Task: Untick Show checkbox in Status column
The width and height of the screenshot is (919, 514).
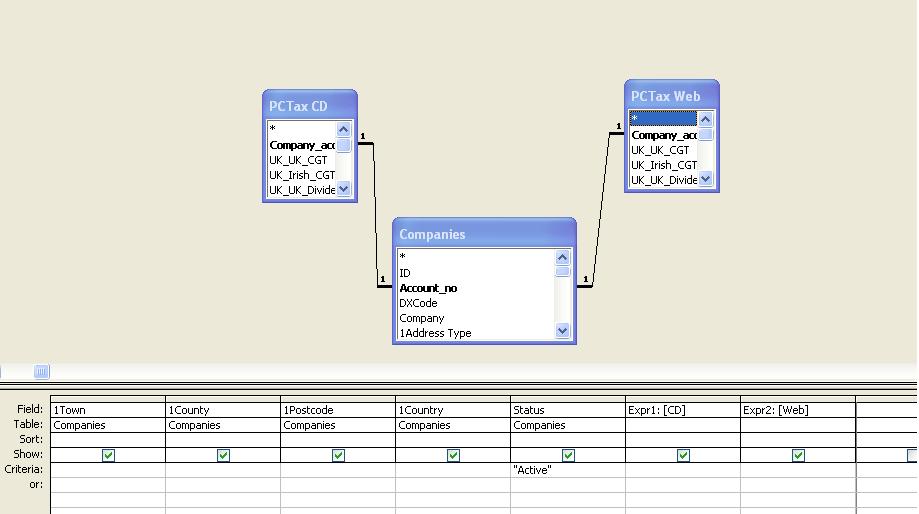Action: click(568, 455)
